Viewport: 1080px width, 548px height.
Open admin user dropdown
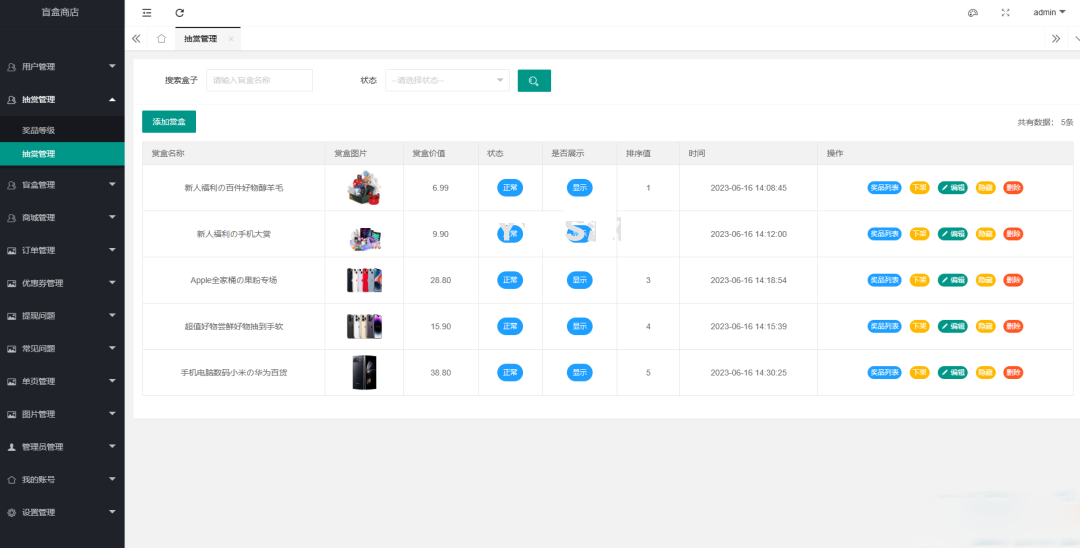tap(1049, 13)
